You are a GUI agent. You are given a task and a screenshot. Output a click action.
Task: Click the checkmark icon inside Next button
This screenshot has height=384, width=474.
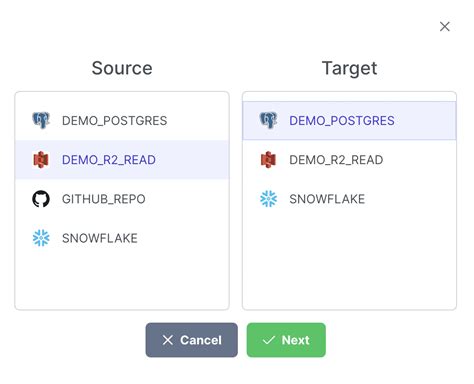pyautogui.click(x=269, y=340)
